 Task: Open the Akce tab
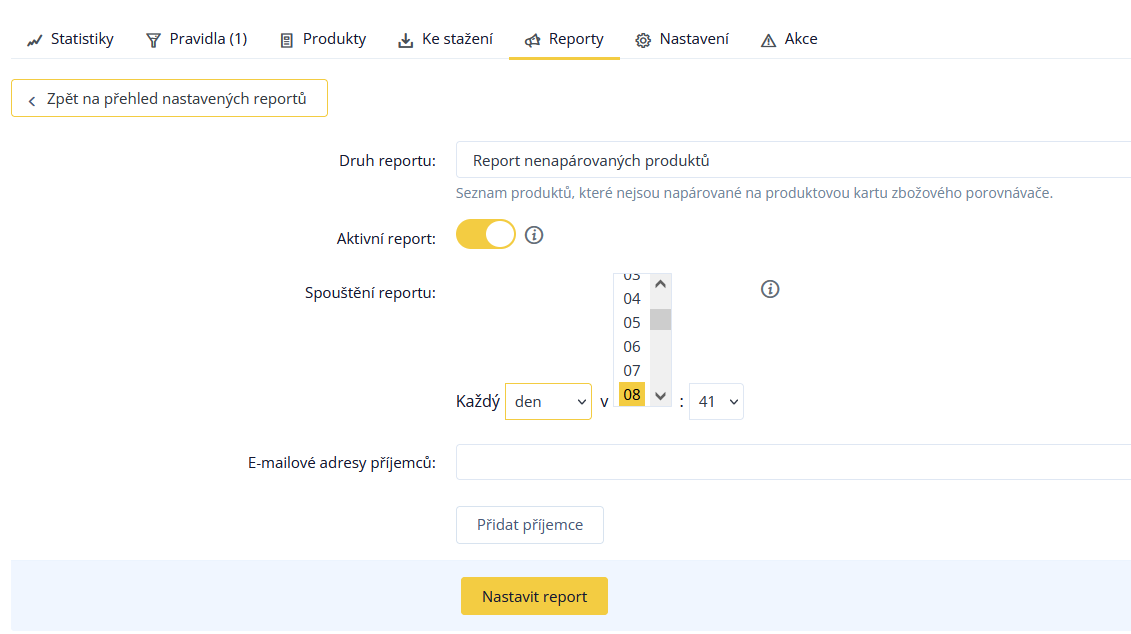(788, 39)
